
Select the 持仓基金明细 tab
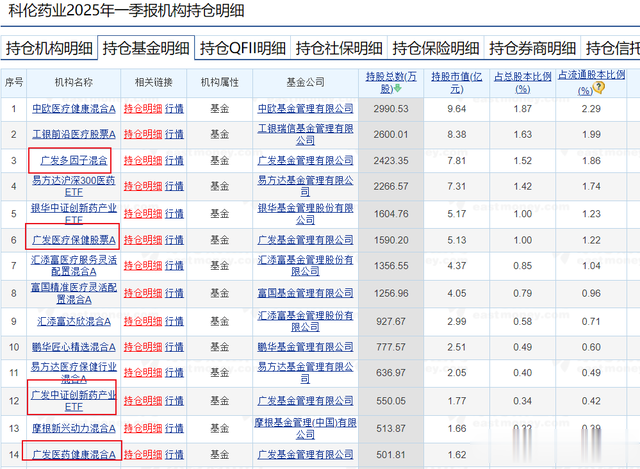(x=145, y=48)
